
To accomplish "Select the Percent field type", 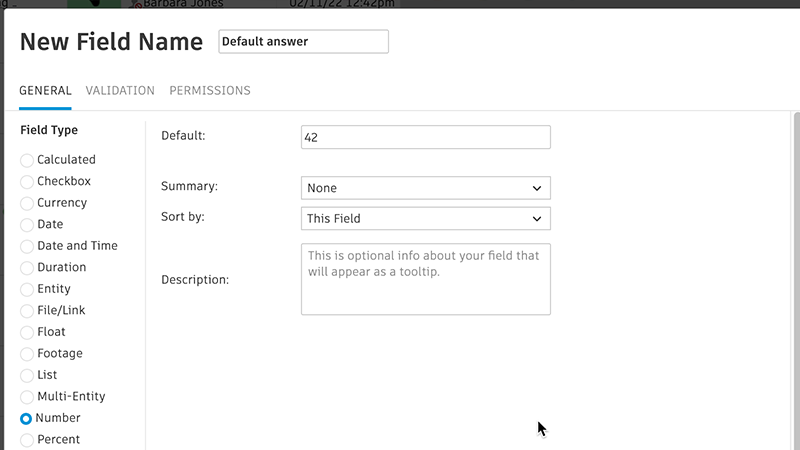I will click(x=27, y=440).
